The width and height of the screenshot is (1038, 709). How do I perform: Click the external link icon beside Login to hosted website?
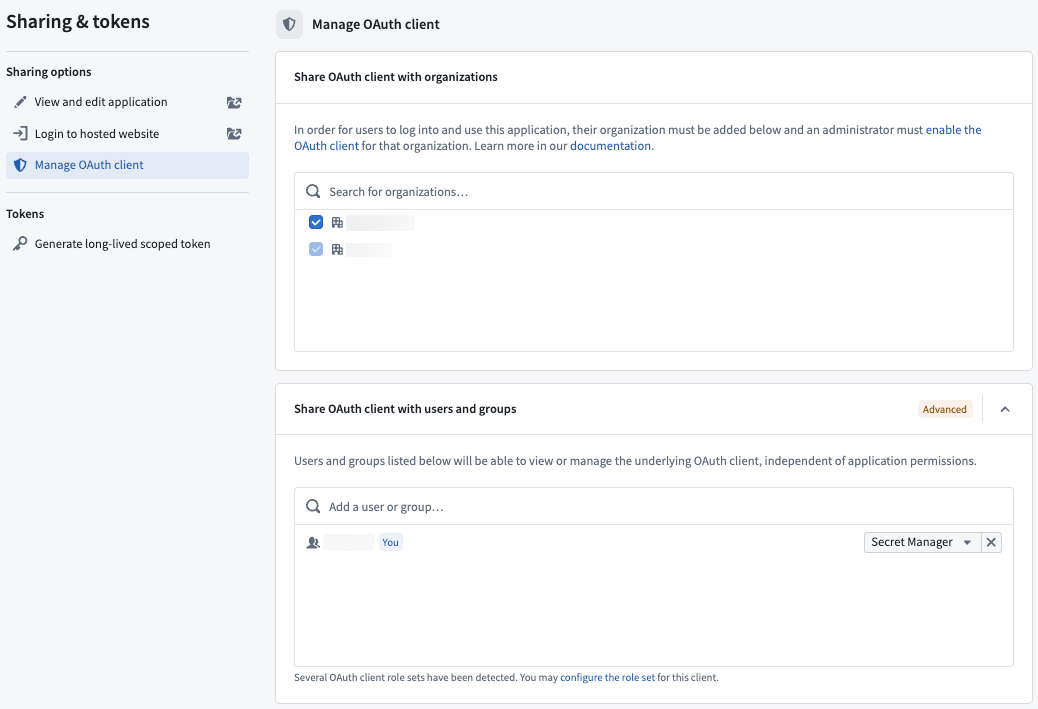pos(233,133)
